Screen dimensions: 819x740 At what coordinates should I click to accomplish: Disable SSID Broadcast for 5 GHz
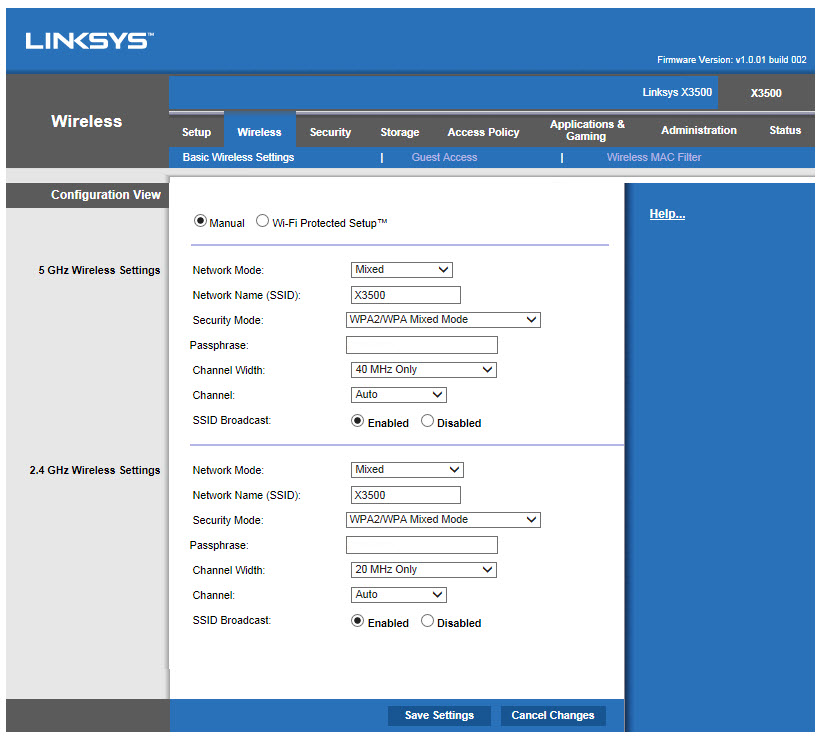click(427, 421)
